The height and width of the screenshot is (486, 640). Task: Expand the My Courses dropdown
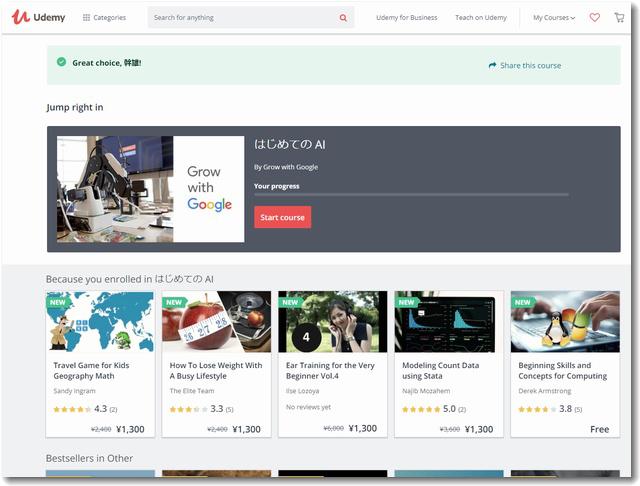click(x=553, y=18)
